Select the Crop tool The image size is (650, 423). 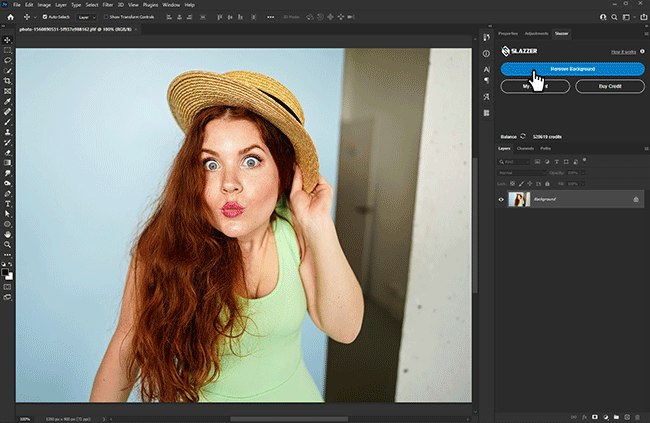(x=7, y=81)
